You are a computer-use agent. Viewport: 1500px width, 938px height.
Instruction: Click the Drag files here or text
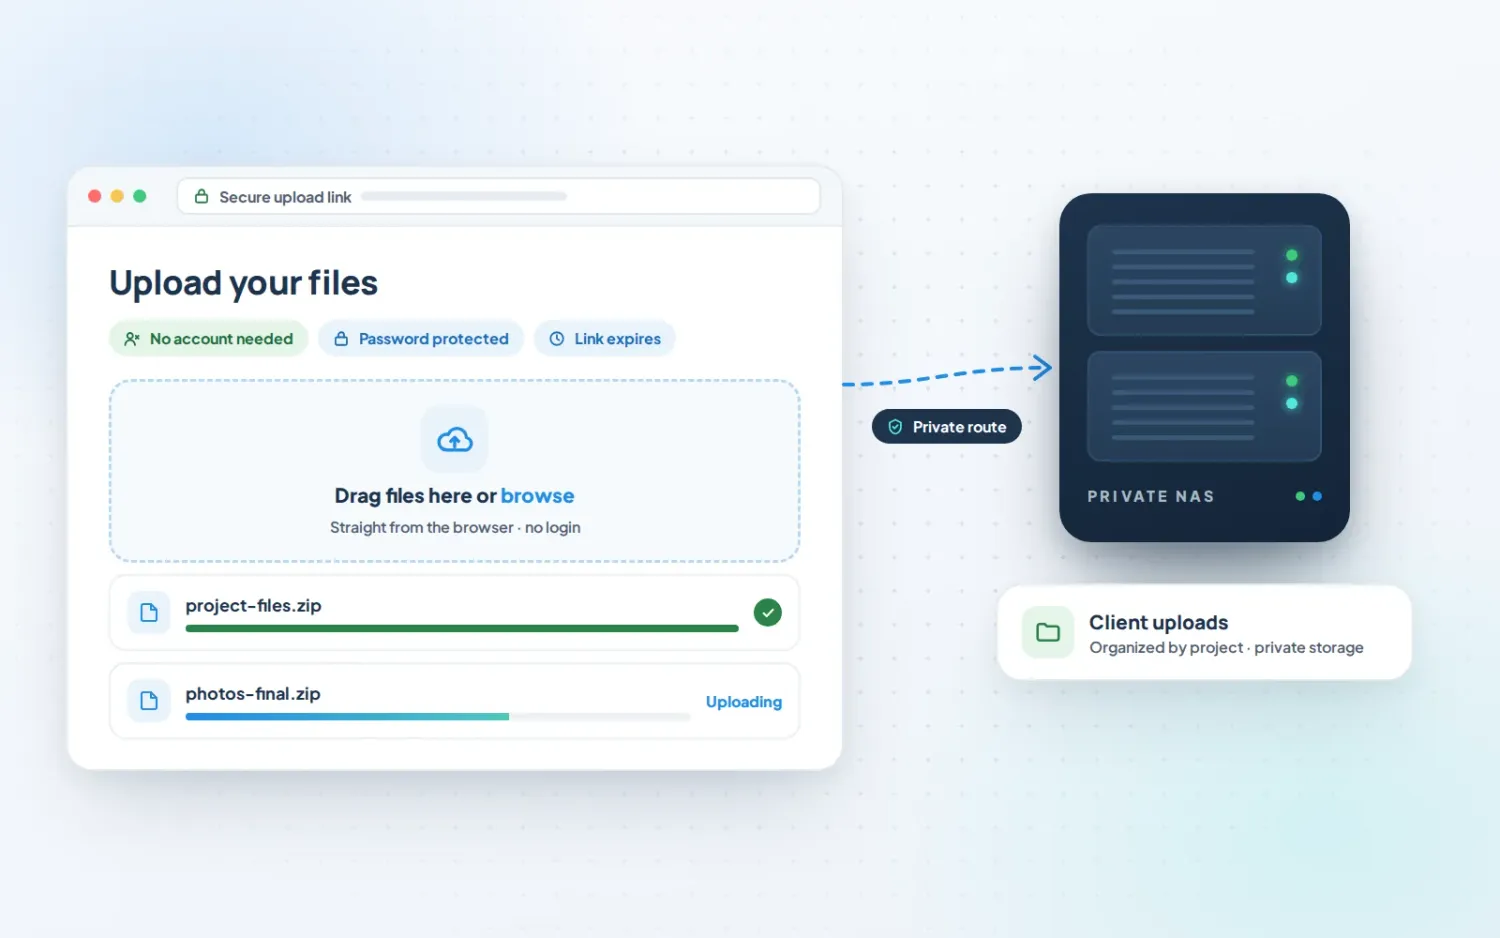[x=415, y=496]
